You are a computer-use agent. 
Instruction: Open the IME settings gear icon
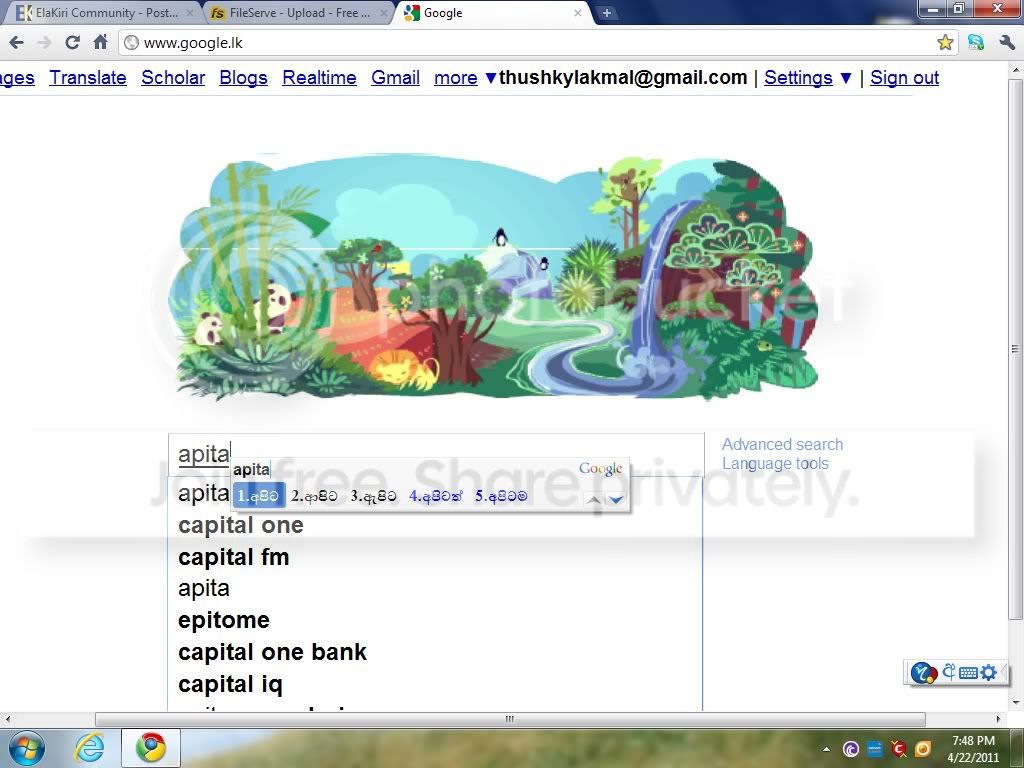[989, 672]
